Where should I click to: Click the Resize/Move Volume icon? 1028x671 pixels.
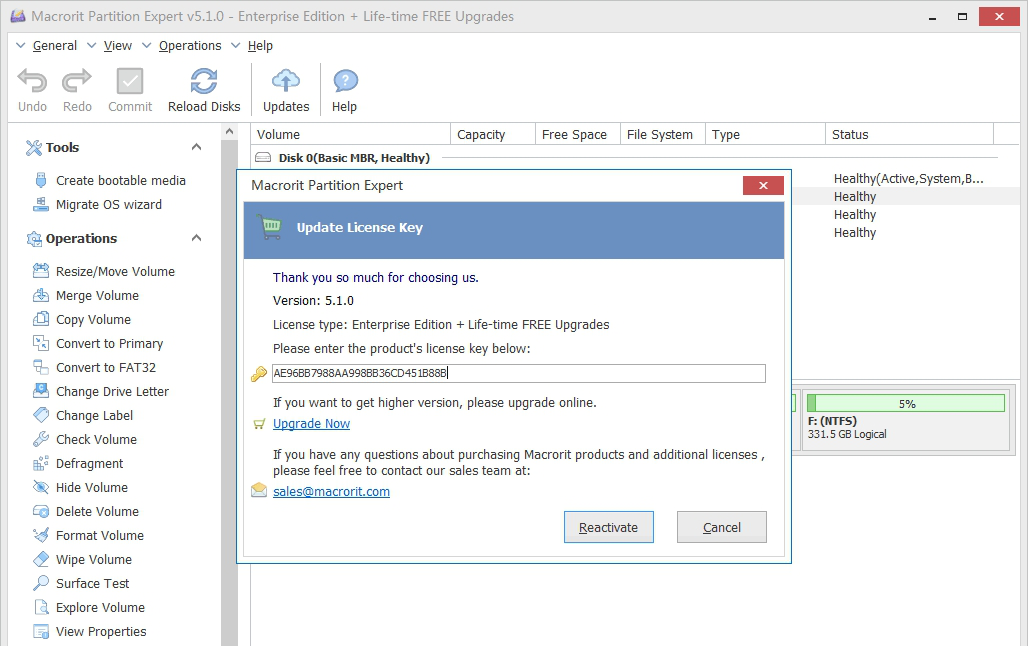click(41, 271)
